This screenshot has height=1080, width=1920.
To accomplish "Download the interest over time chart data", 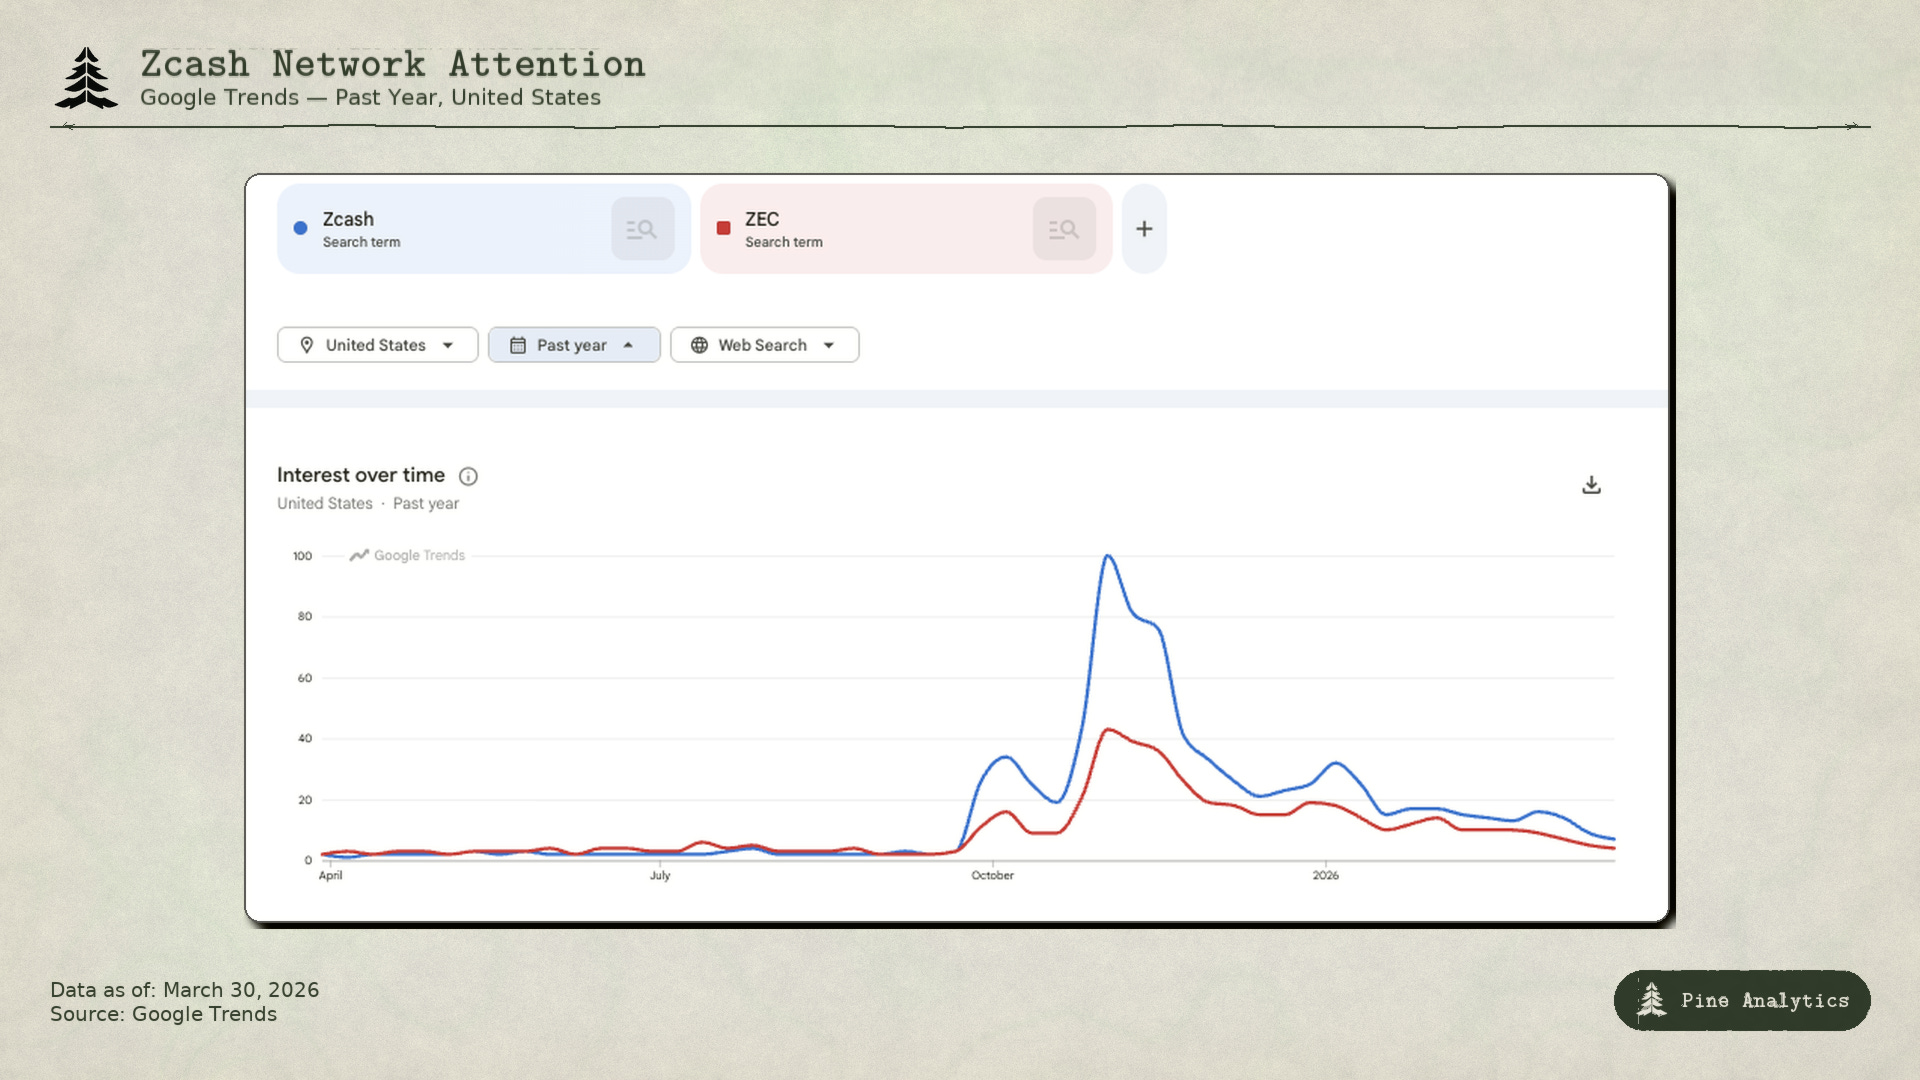I will coord(1591,485).
